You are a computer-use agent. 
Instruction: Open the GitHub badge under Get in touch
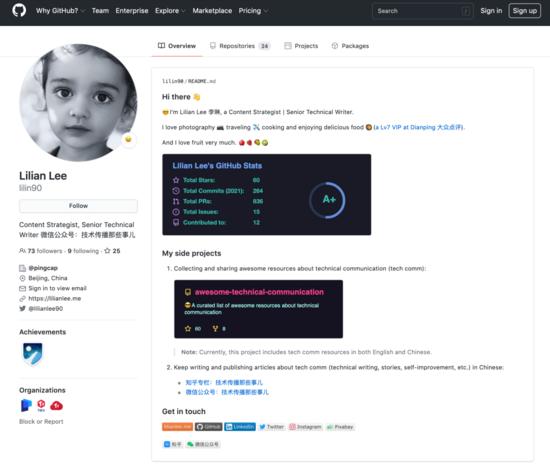point(209,427)
